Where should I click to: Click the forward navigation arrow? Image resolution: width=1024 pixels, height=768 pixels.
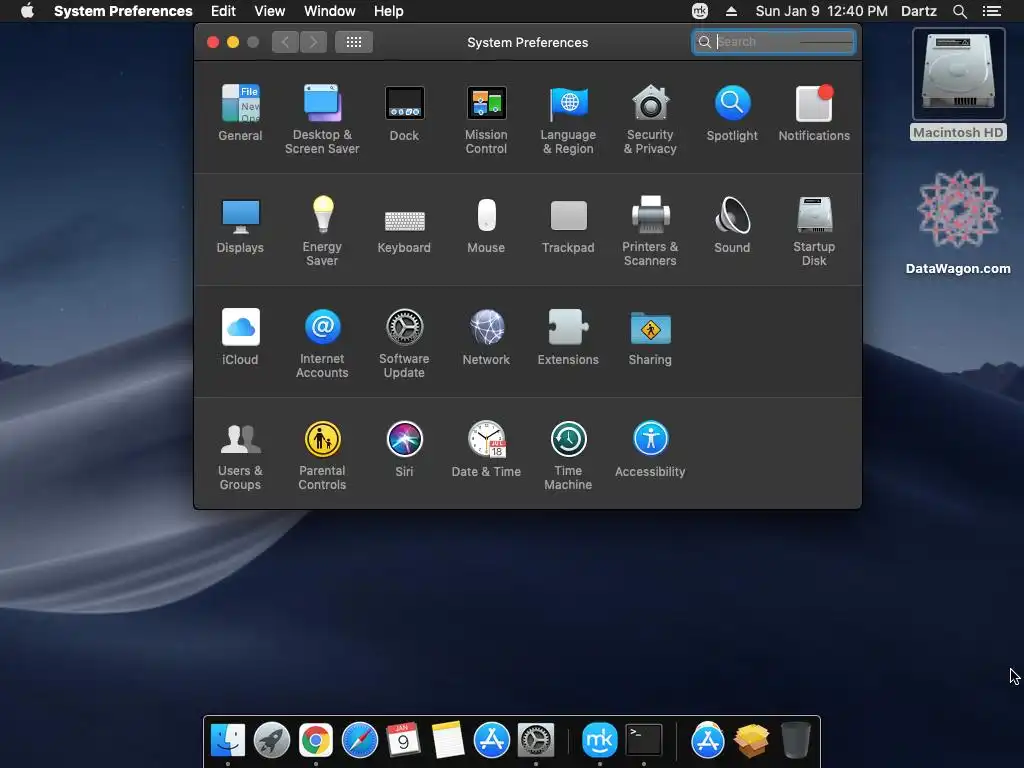(x=313, y=42)
